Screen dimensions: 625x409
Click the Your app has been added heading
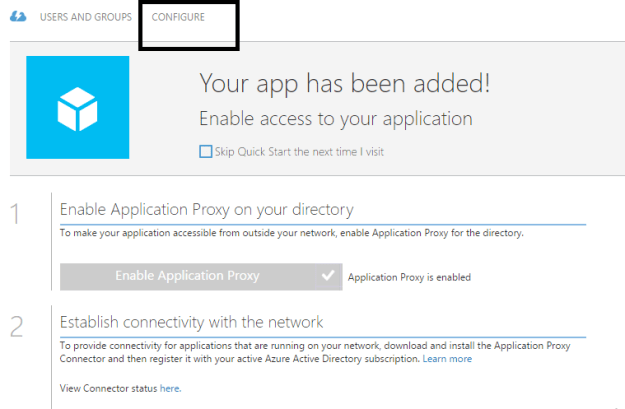[x=344, y=83]
